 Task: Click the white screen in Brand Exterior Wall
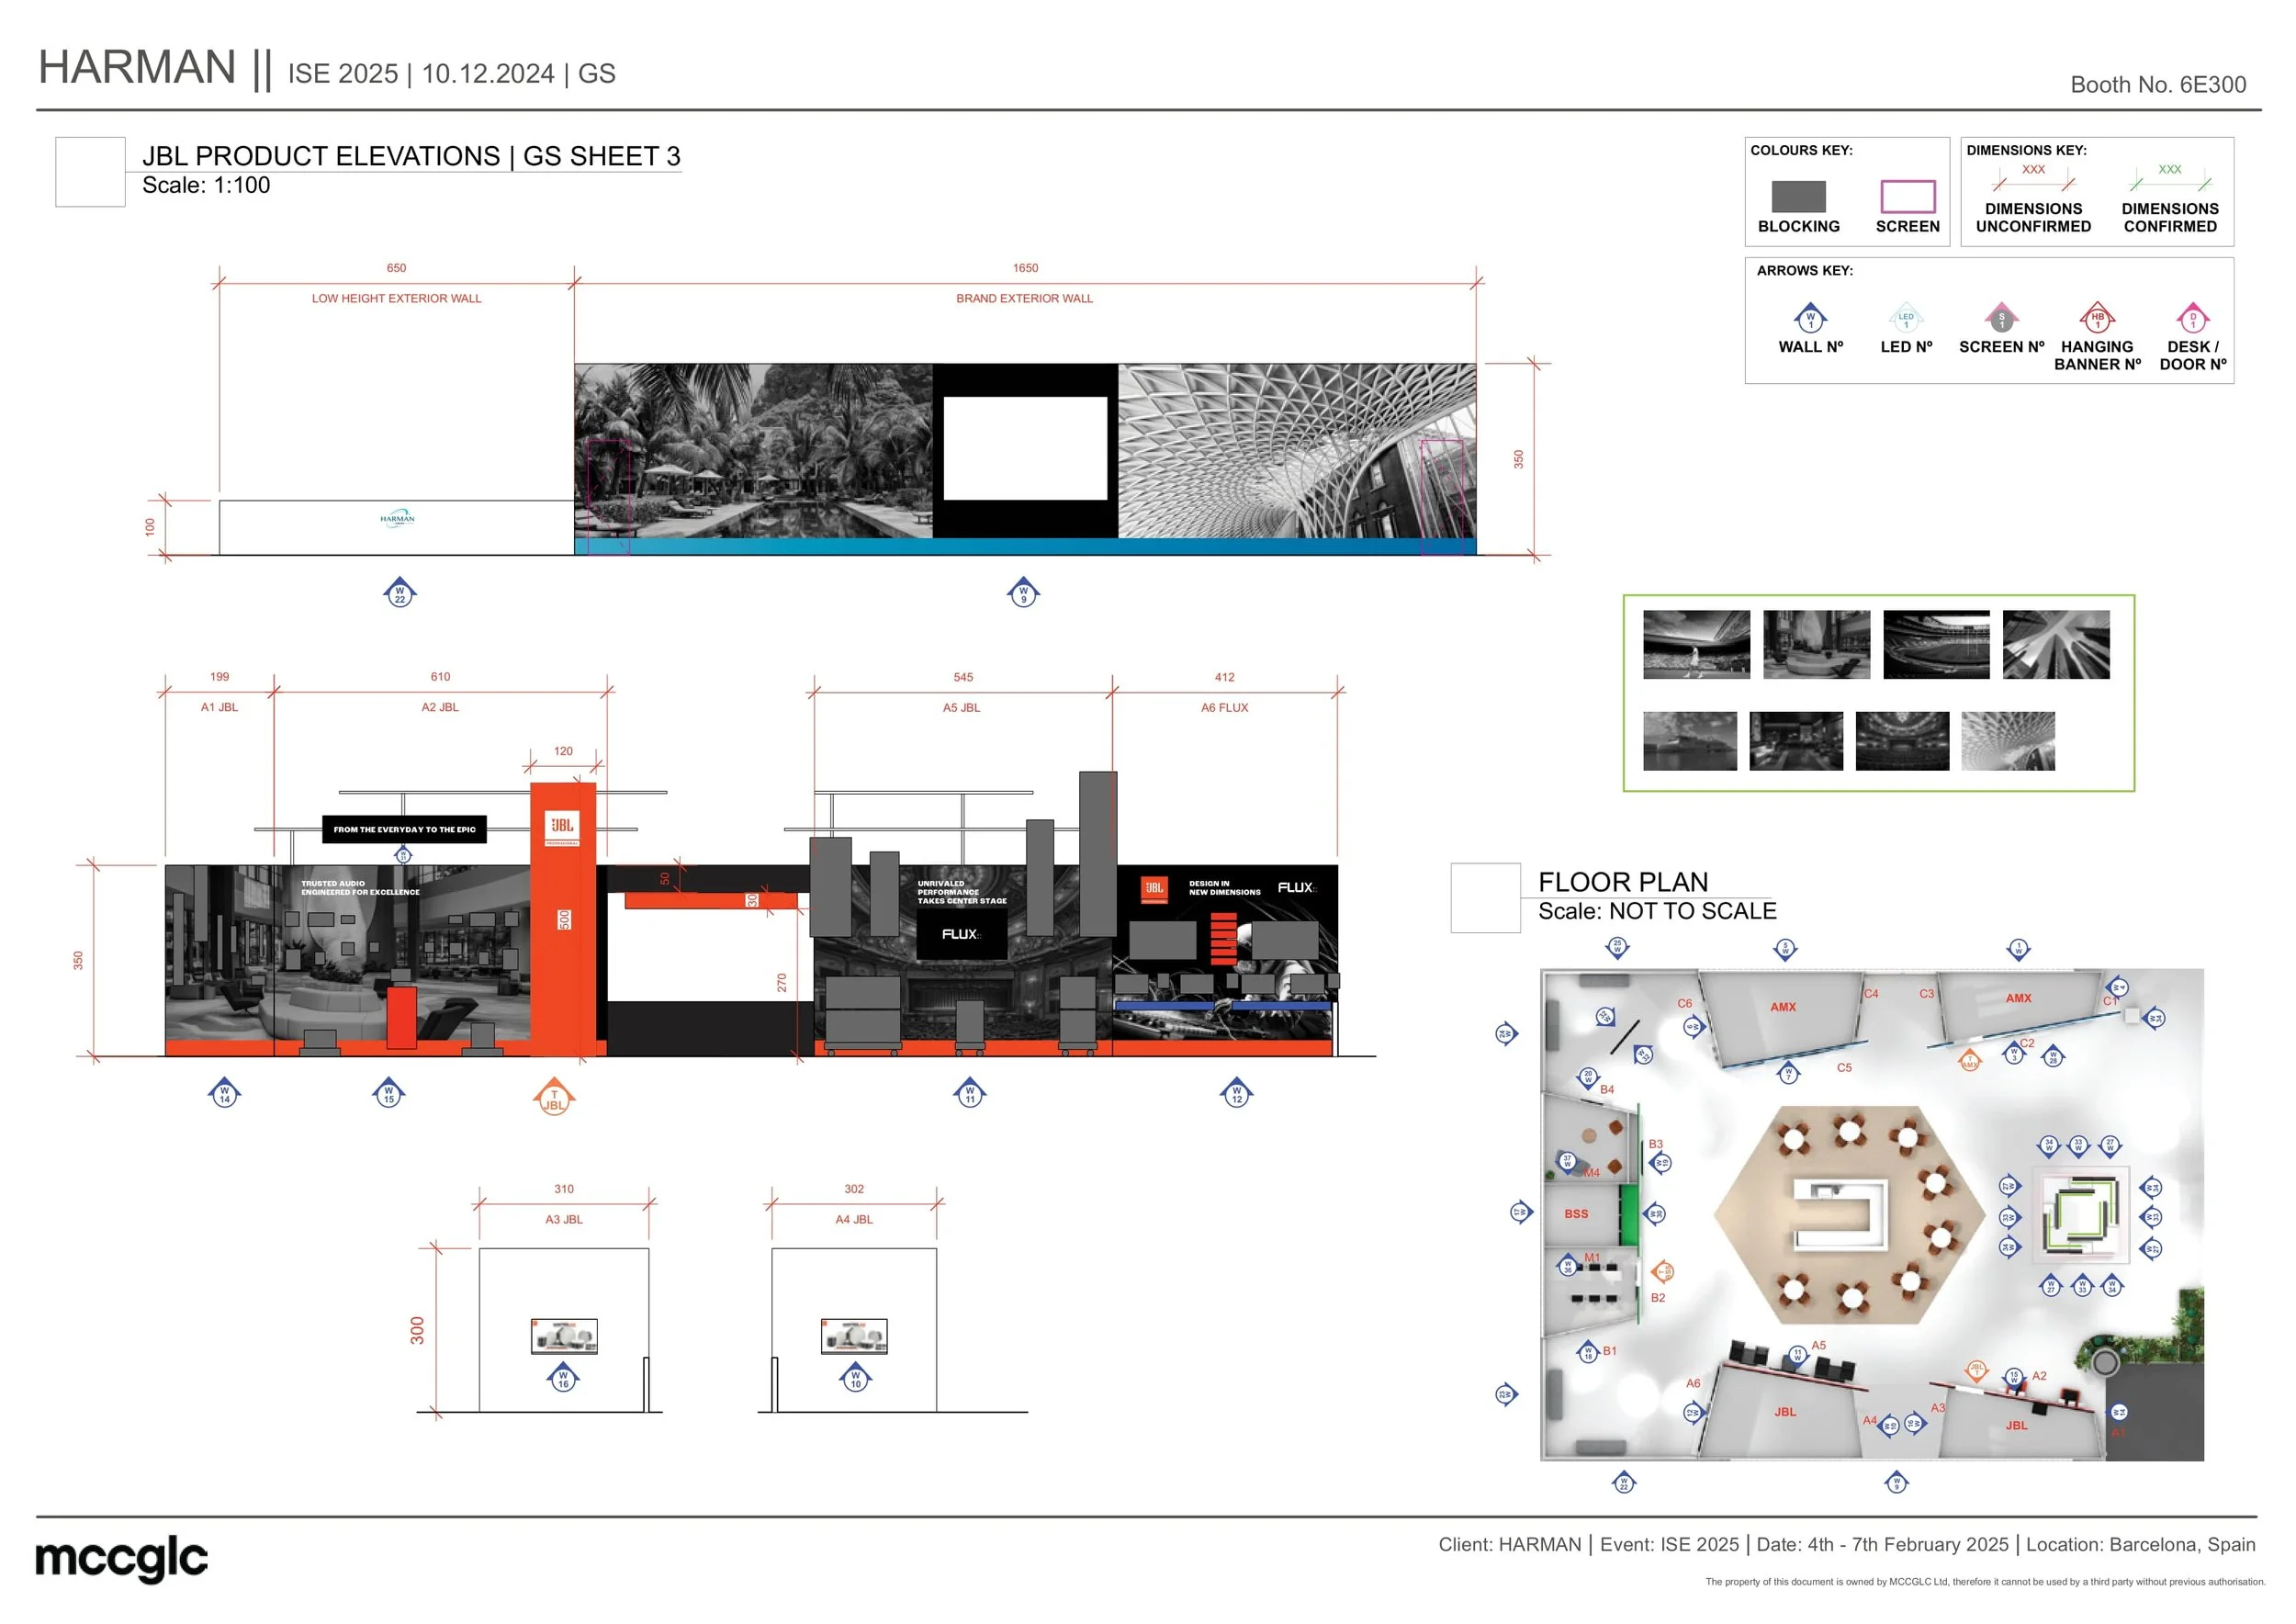tap(1025, 448)
